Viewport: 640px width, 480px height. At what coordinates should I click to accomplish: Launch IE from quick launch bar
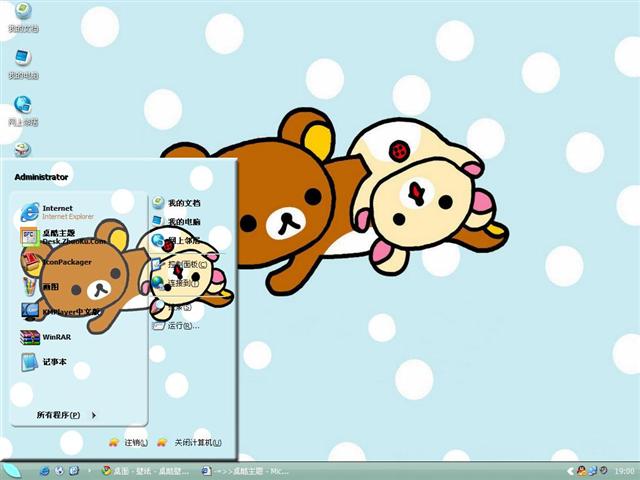[44, 471]
